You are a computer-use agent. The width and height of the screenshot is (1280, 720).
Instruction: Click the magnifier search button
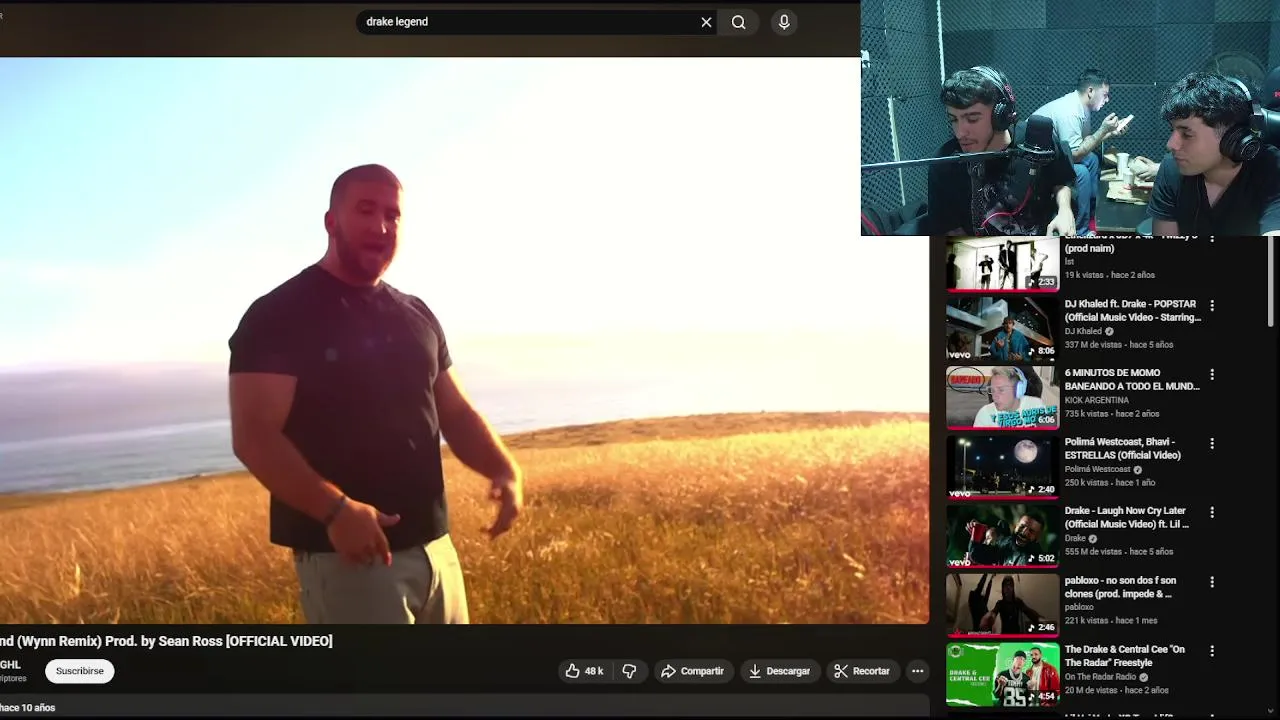(x=738, y=22)
